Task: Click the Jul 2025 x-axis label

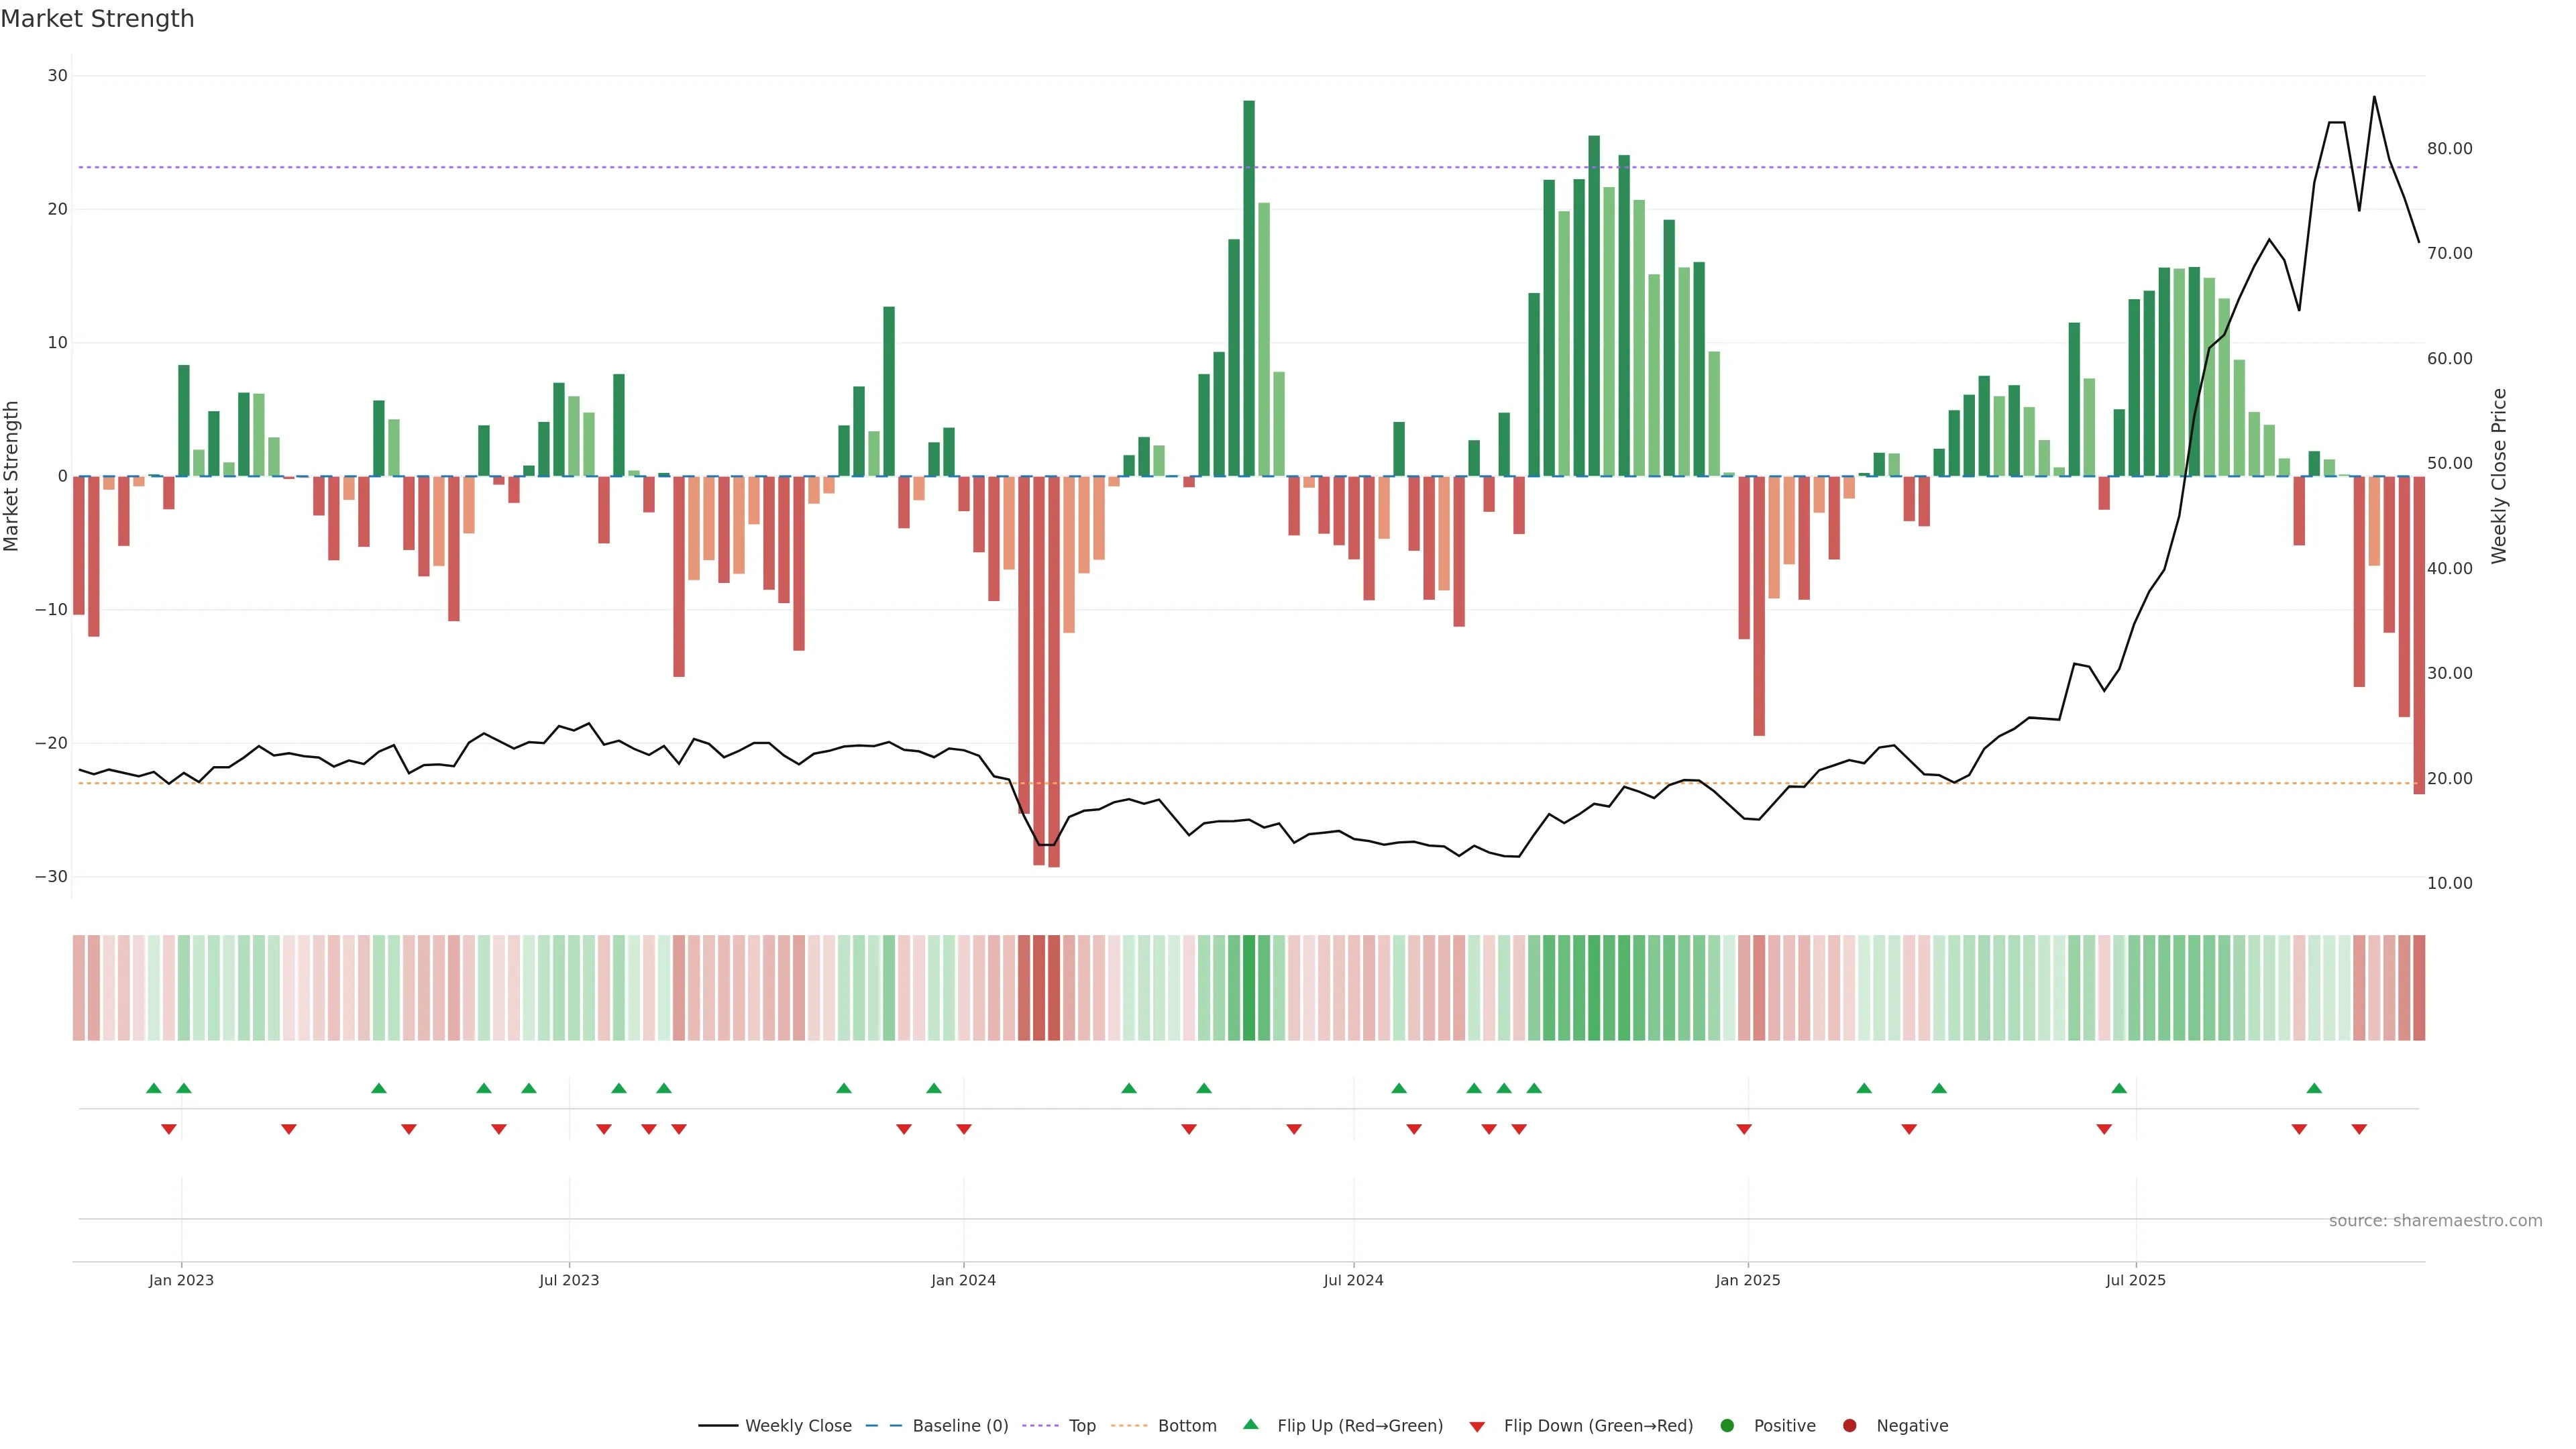Action: [x=2135, y=1280]
